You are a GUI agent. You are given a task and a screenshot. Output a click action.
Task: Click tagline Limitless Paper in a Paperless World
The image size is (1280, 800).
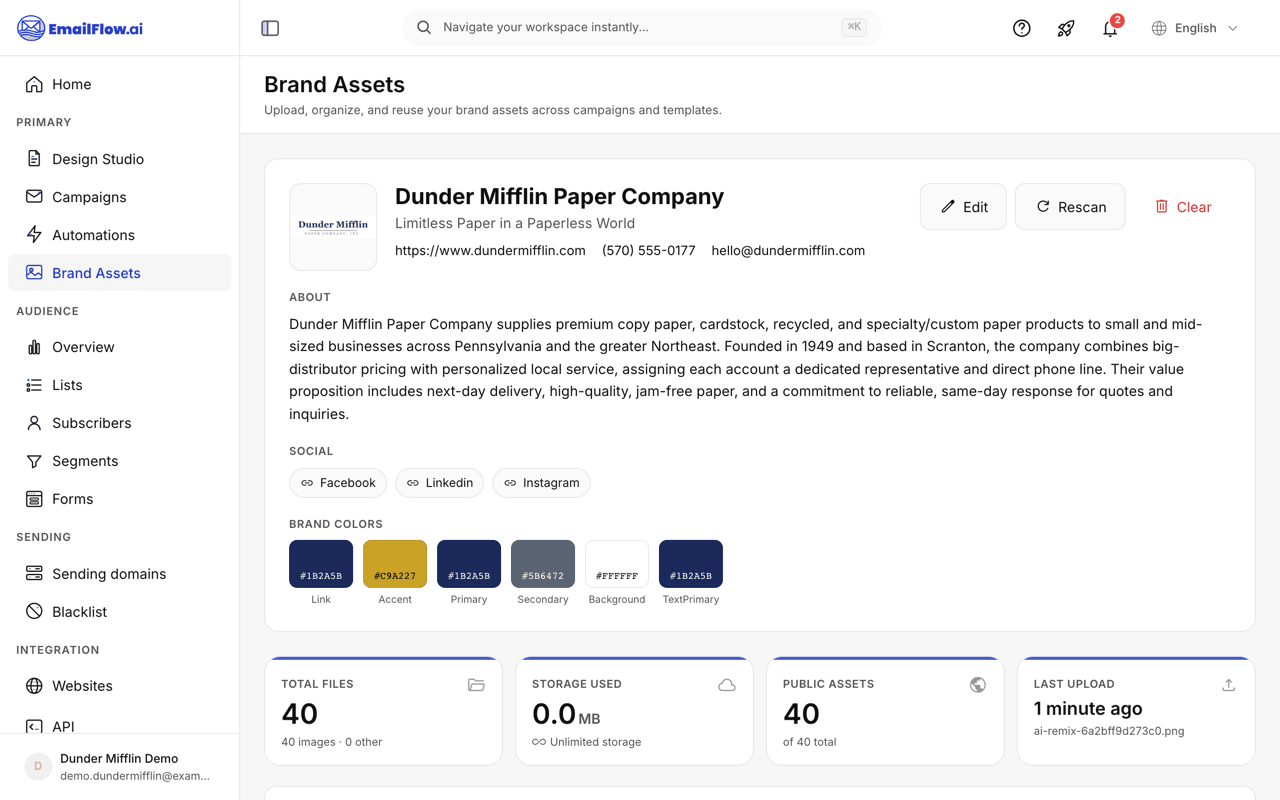(515, 223)
